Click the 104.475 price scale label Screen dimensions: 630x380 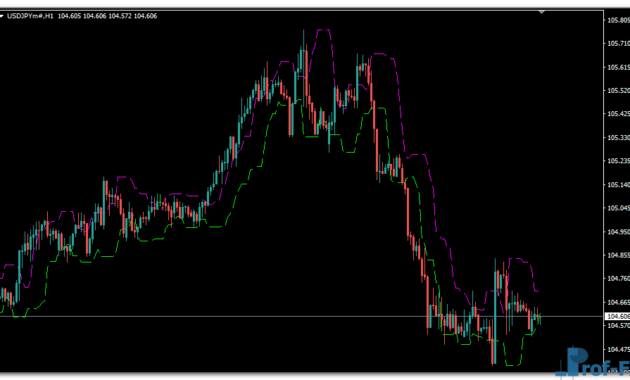click(618, 349)
